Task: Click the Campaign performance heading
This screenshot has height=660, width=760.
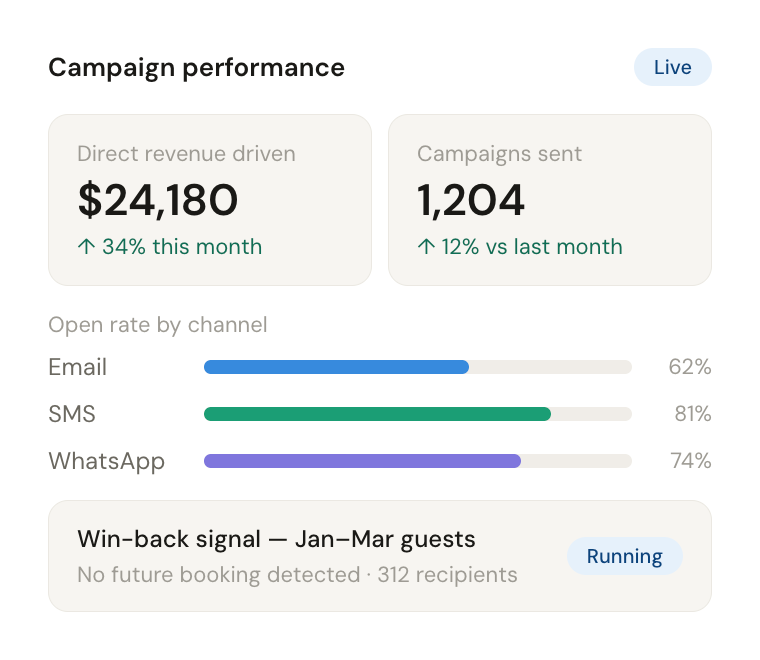Action: 197,67
